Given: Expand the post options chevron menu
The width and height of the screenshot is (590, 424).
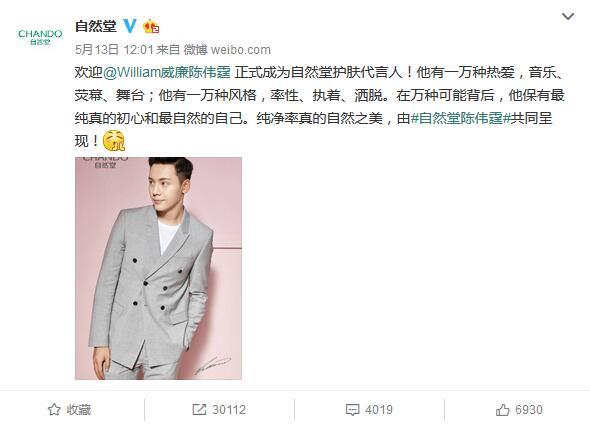Looking at the screenshot, I should [x=568, y=17].
